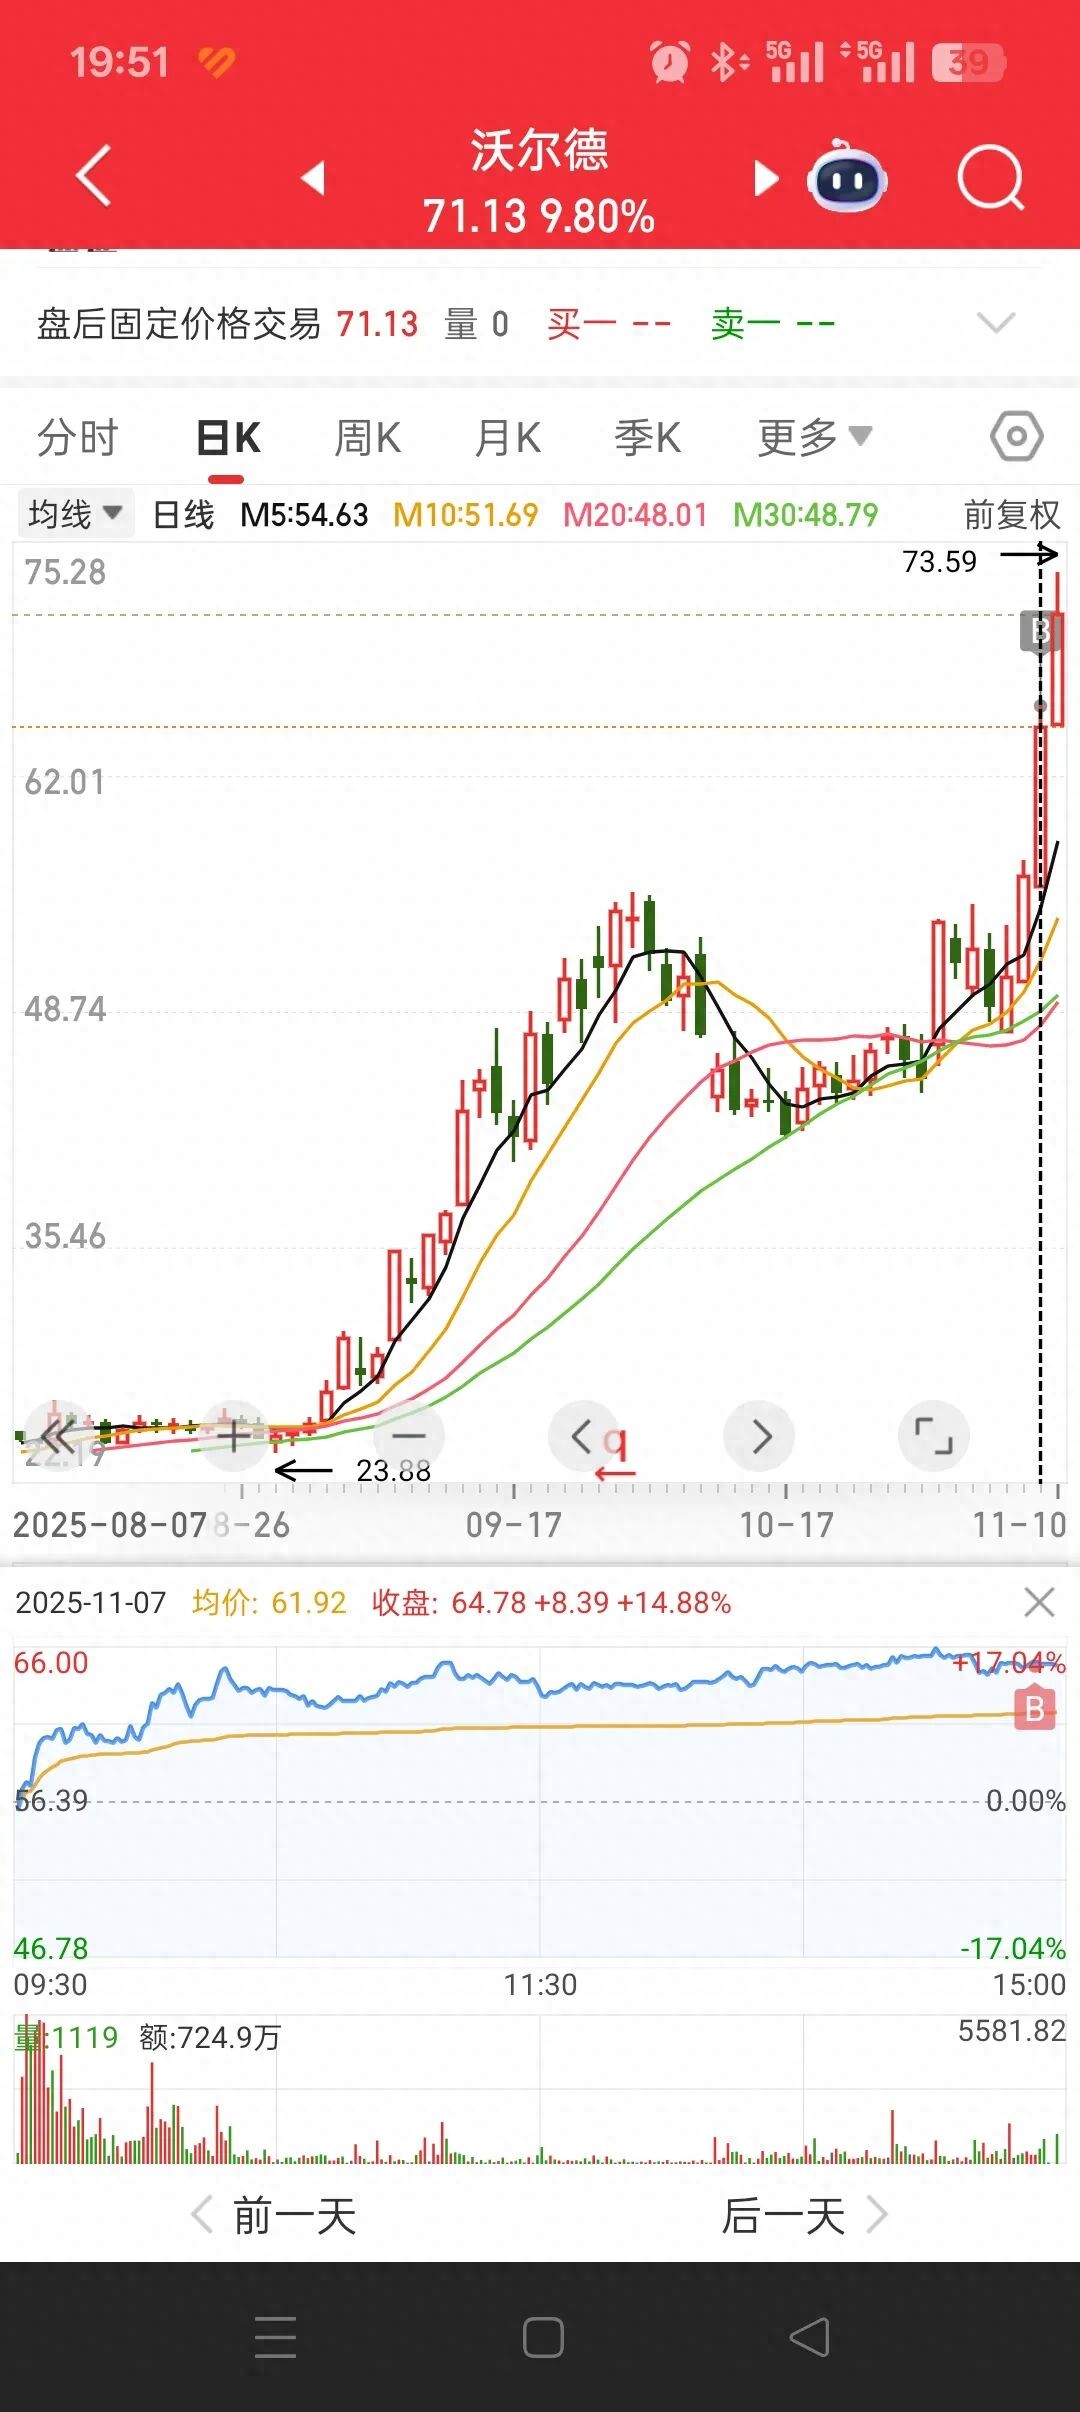Zoom in chart with plus button

[x=233, y=1436]
